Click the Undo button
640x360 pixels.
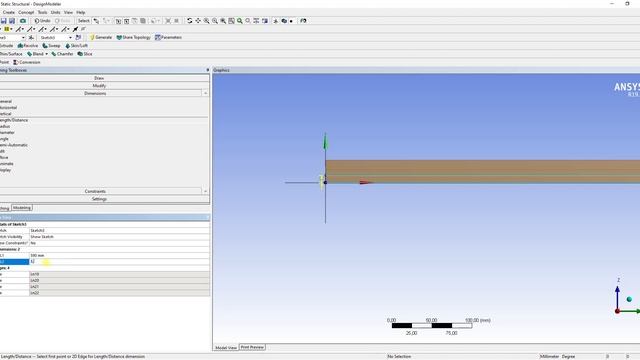tap(42, 21)
